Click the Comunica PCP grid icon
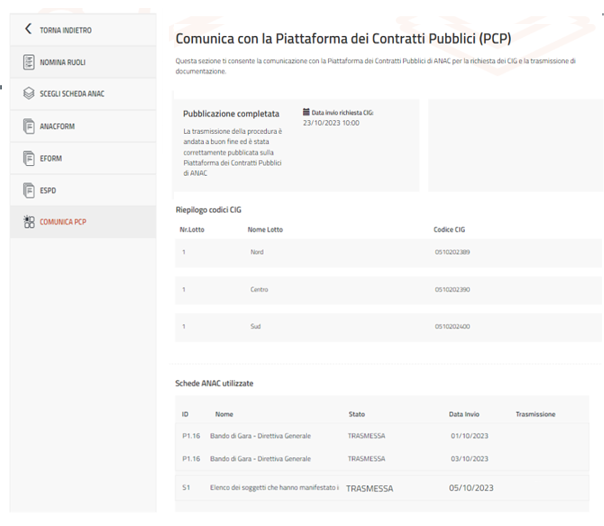 point(28,222)
